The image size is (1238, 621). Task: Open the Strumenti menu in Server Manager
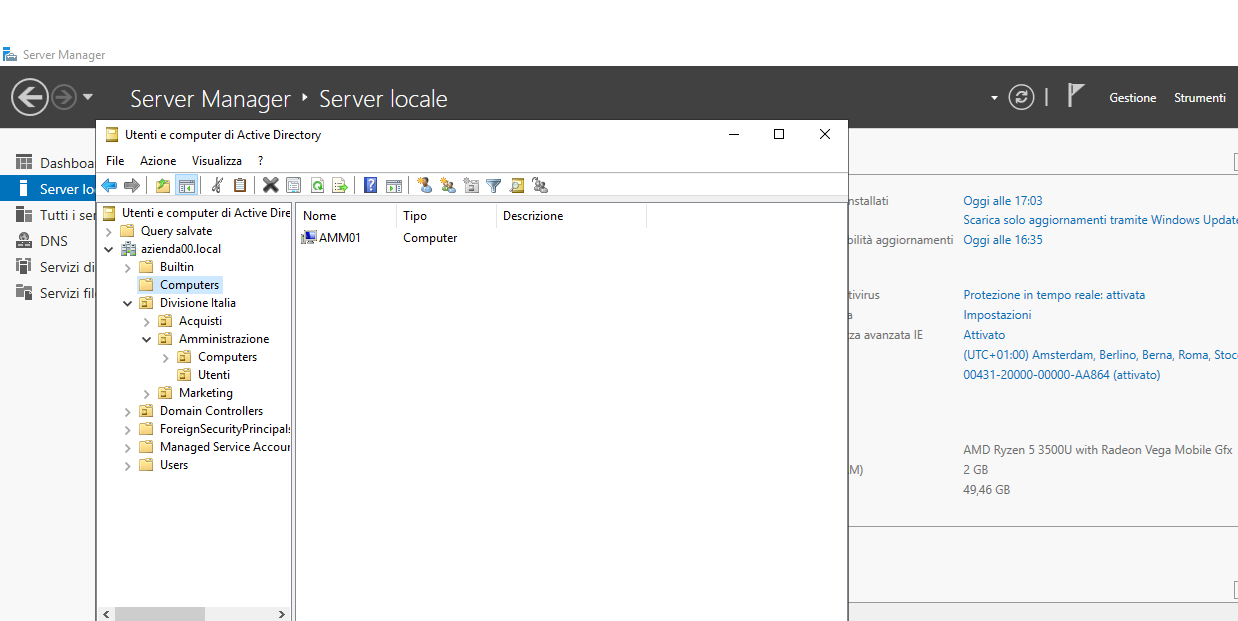(1200, 97)
